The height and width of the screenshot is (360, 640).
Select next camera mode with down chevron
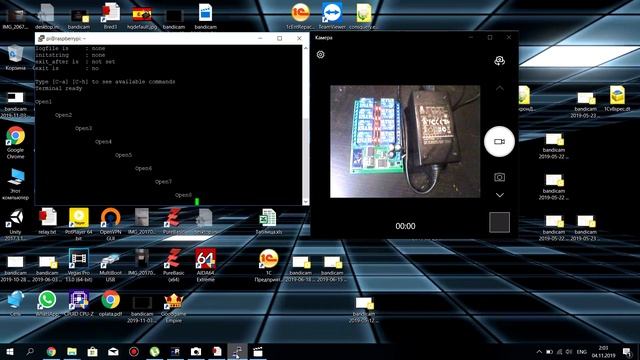[500, 195]
